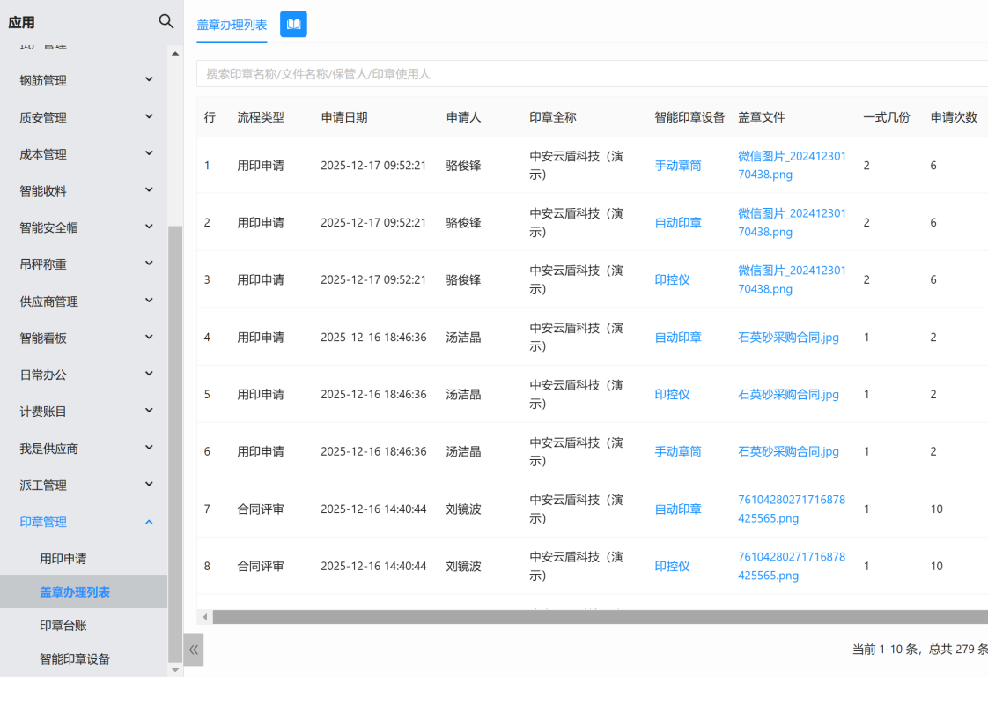Screen dimensions: 988x713
Task: Click the blue book icon beside tab
Action: [x=293, y=24]
